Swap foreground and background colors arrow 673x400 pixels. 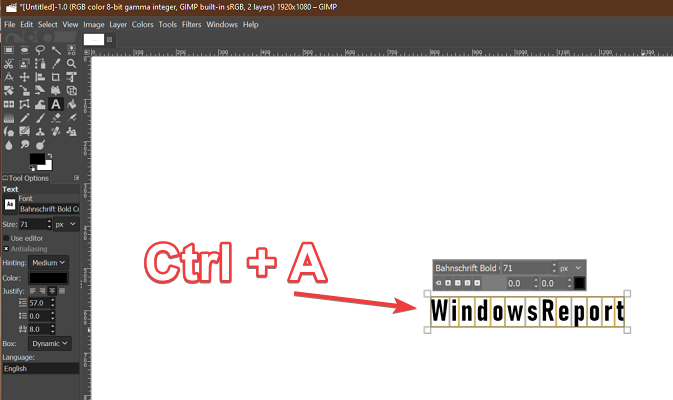click(x=50, y=156)
